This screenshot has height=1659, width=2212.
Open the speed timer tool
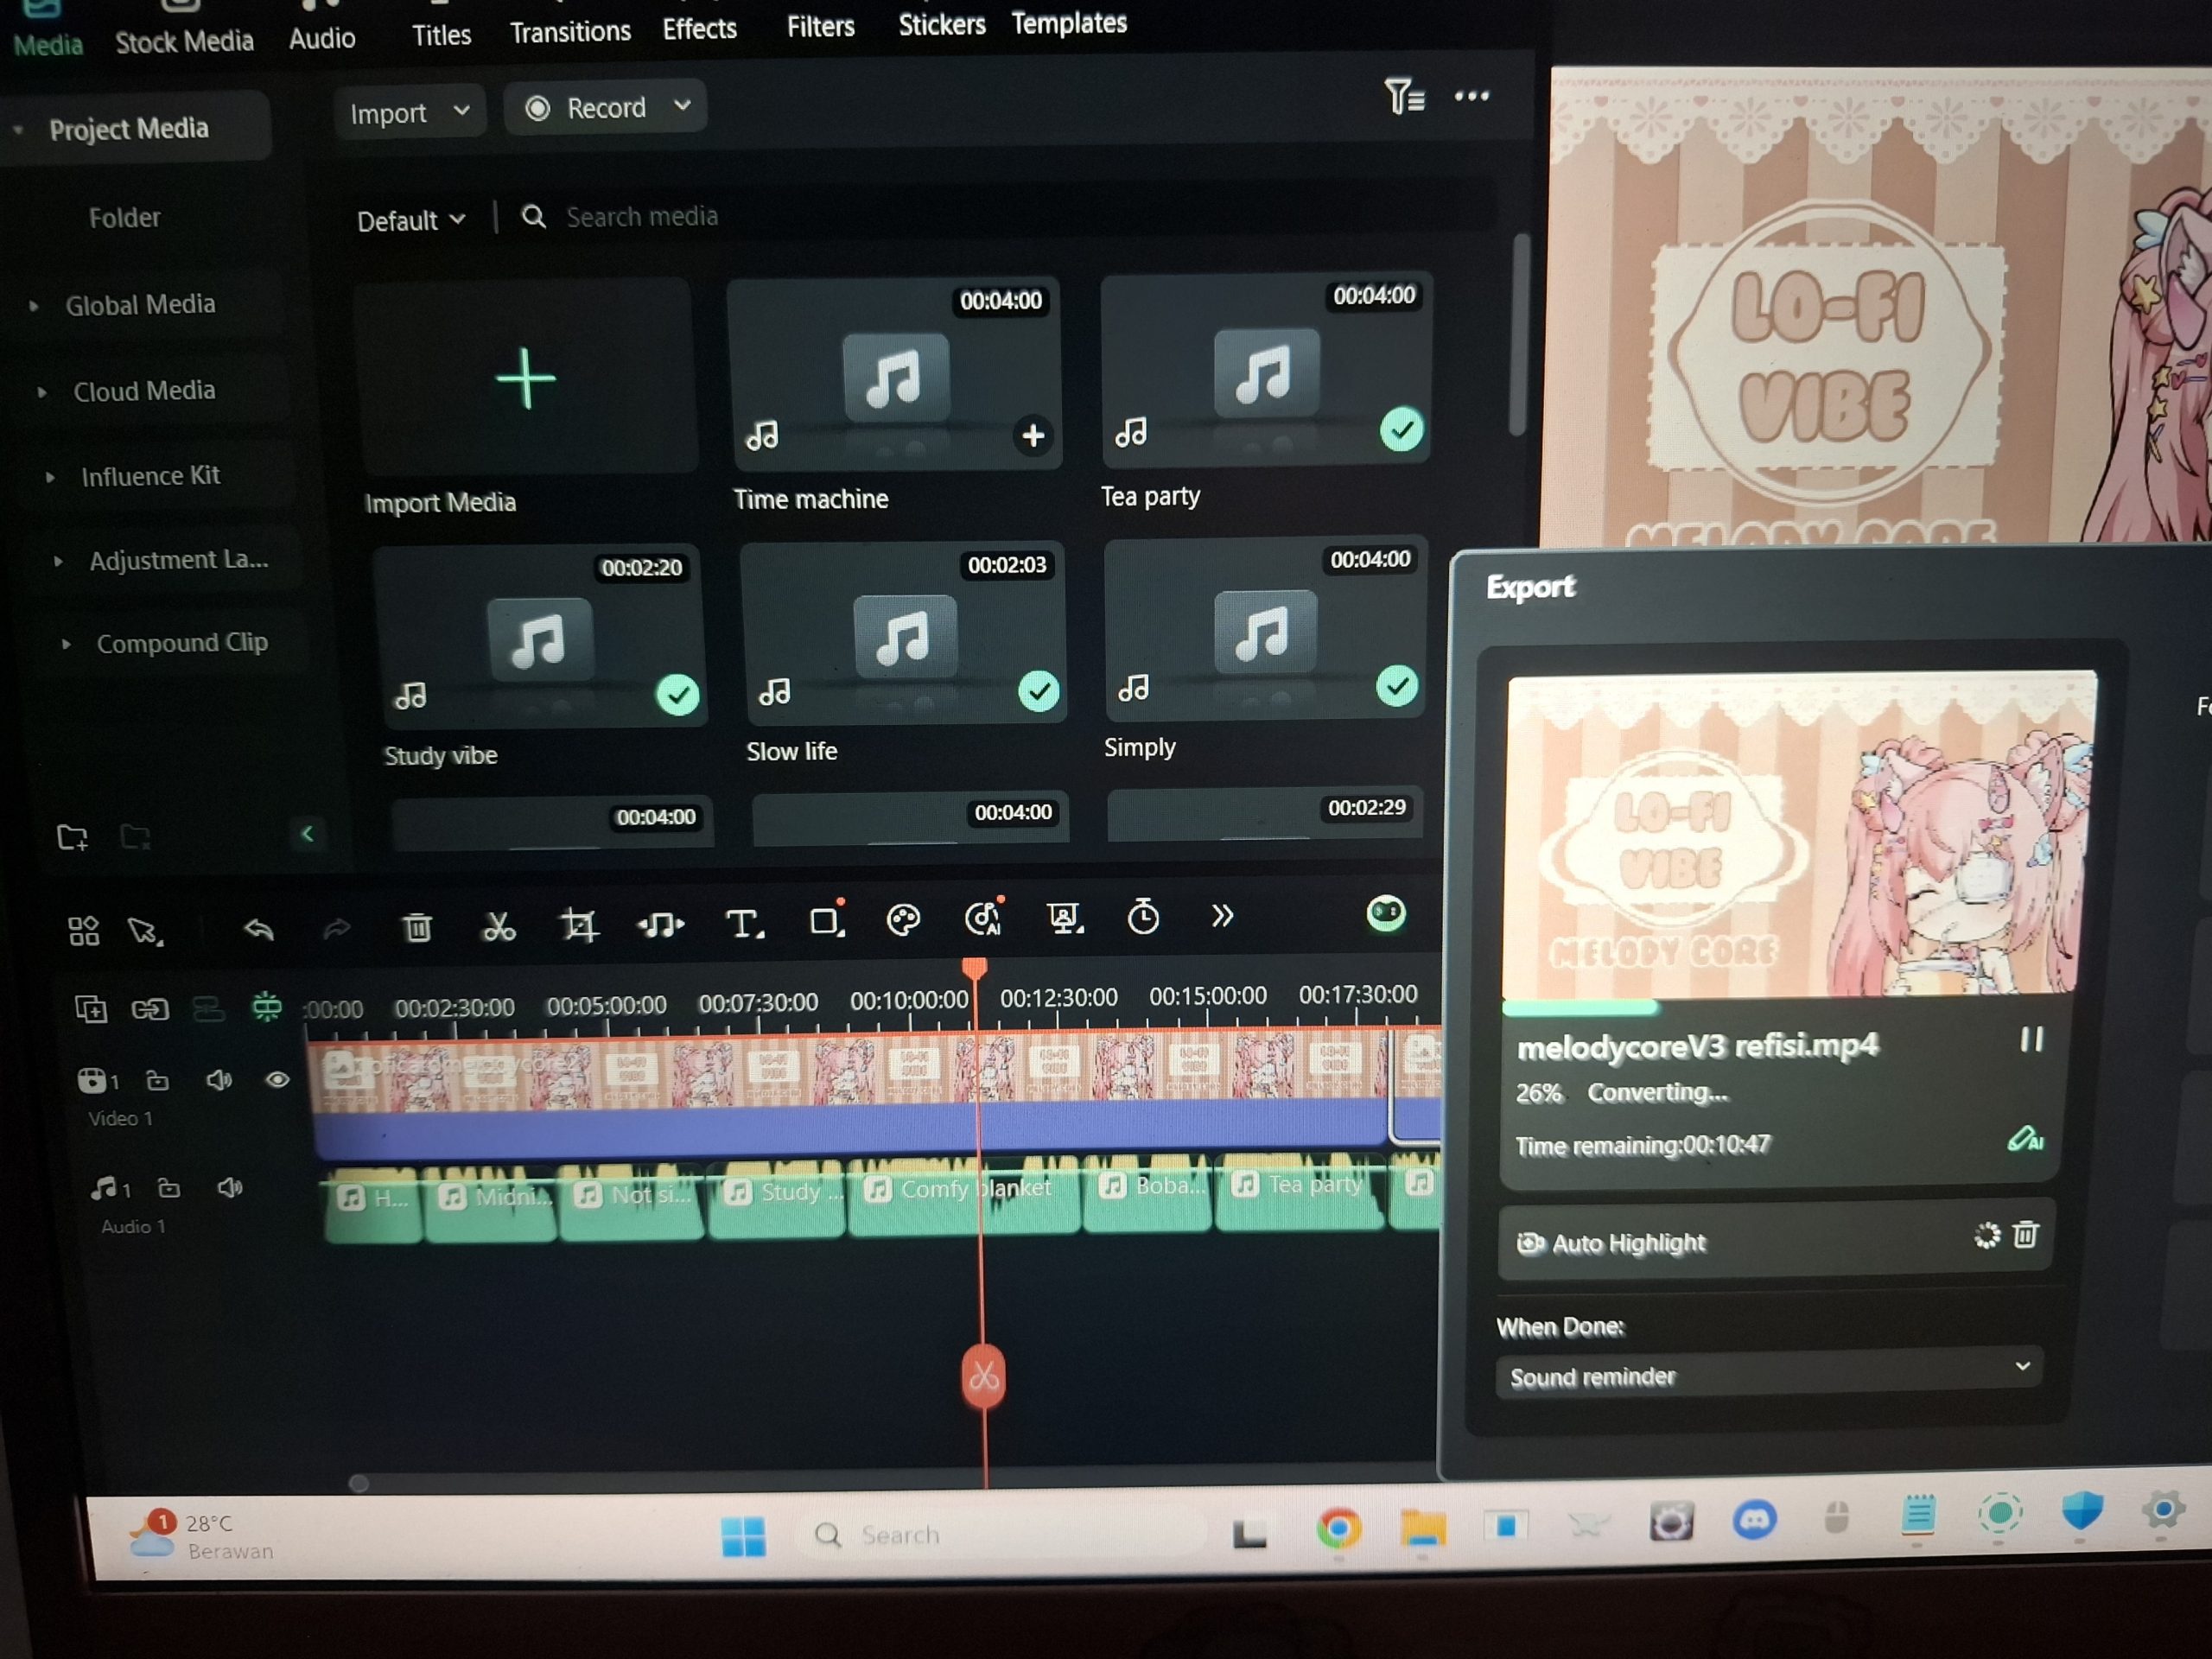[x=1143, y=915]
